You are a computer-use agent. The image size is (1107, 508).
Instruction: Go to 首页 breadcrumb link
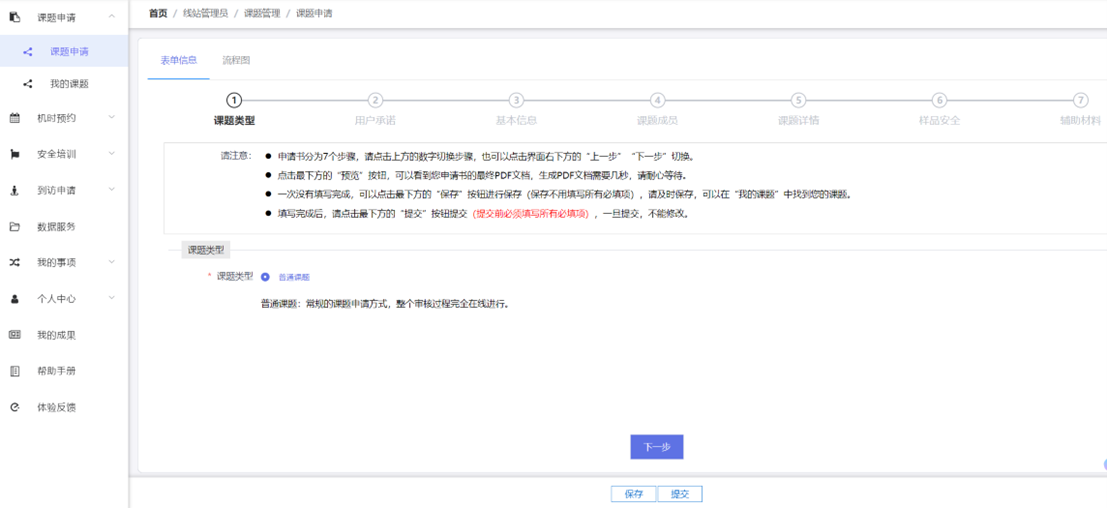158,13
